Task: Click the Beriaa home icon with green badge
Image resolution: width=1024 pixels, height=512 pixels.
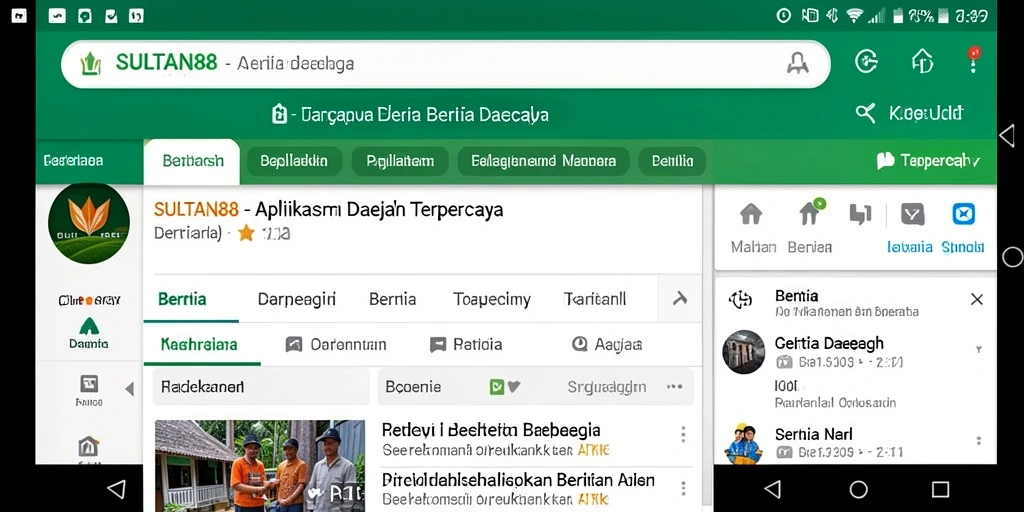Action: (811, 213)
